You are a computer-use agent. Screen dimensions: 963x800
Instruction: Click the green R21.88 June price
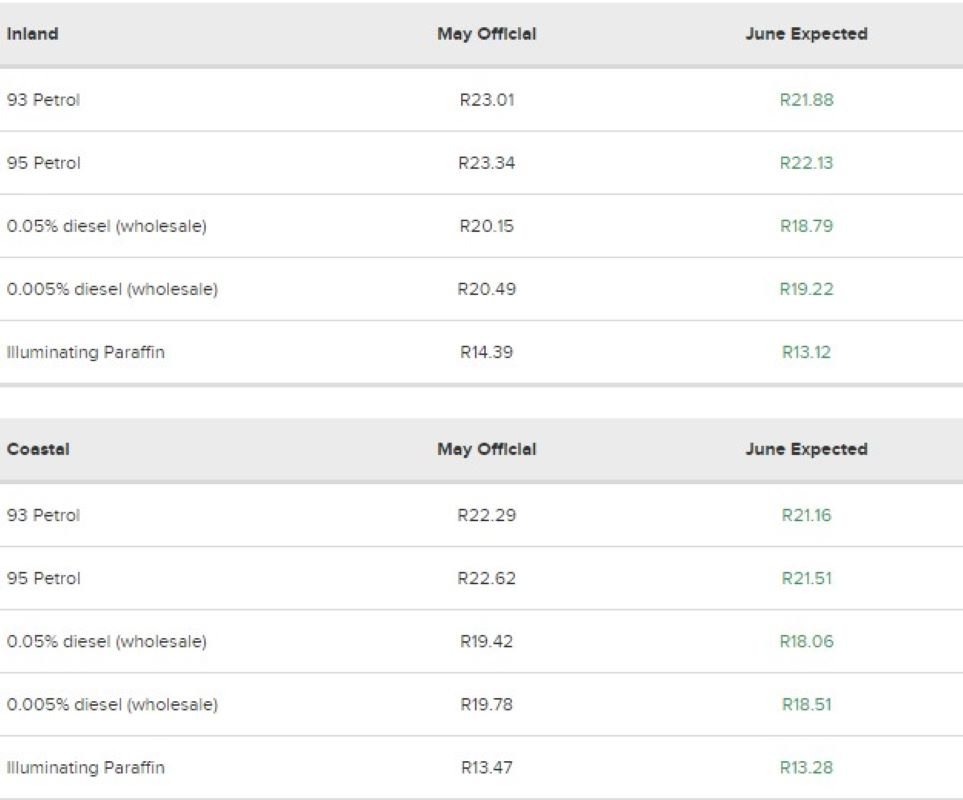point(806,100)
